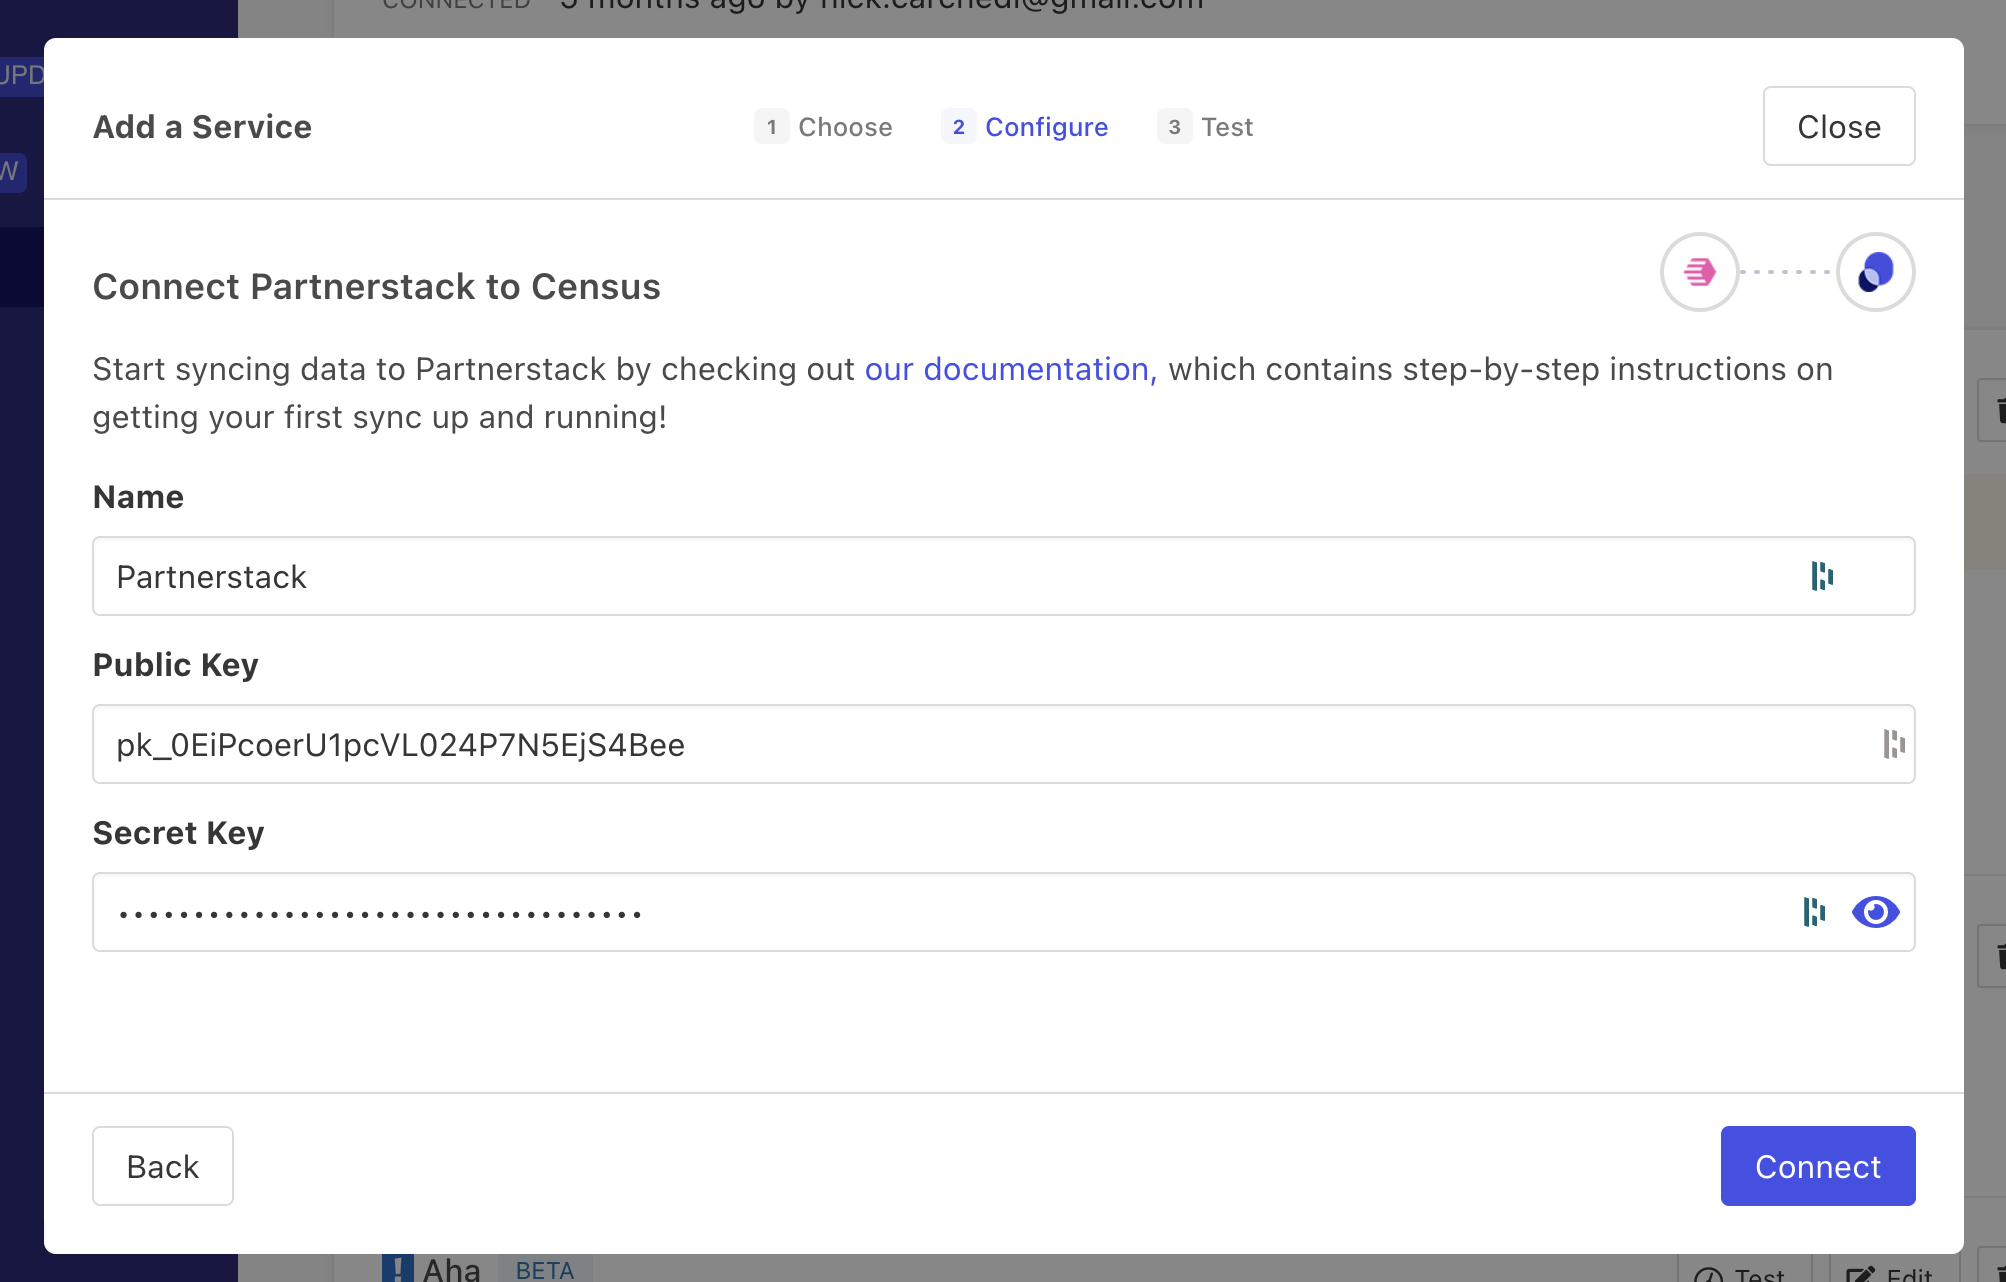Click the Aha service icon behind dialog
2006x1282 pixels.
(x=397, y=1268)
